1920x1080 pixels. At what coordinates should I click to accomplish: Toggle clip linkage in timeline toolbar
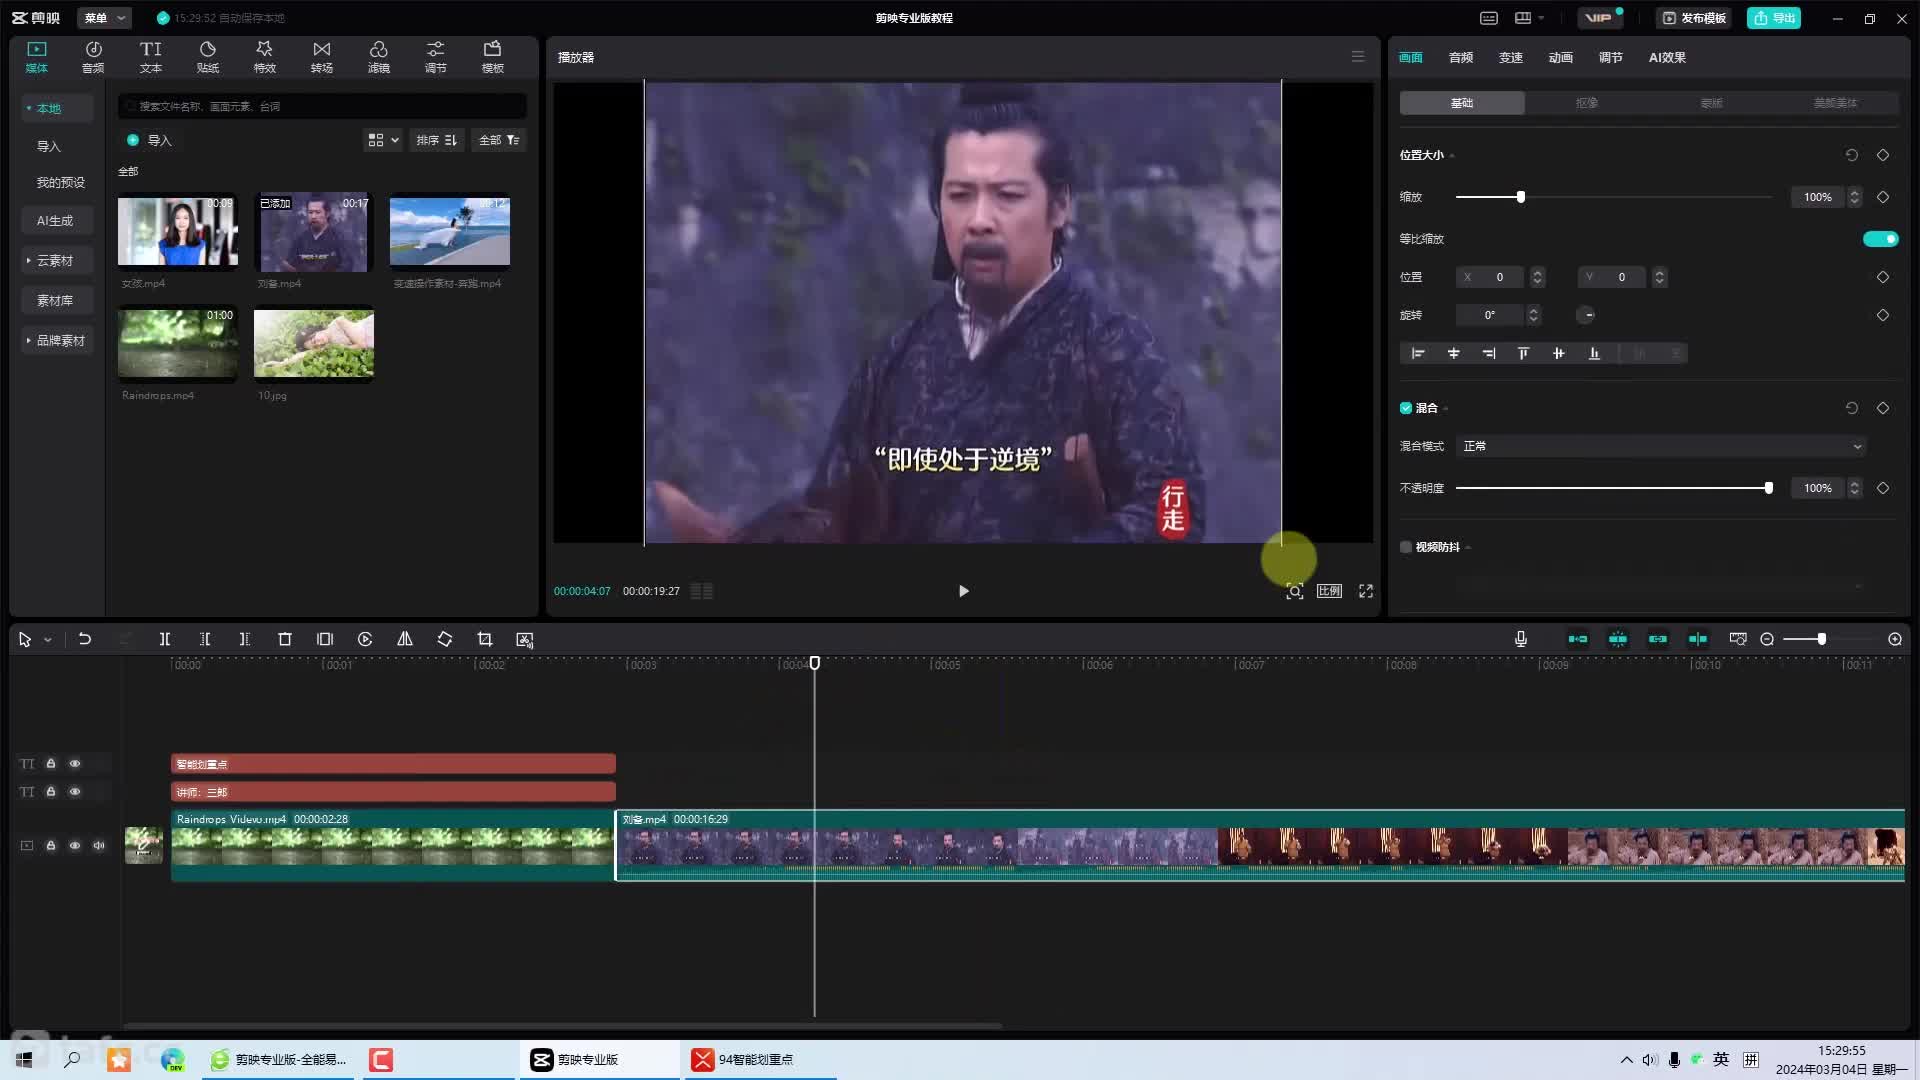tap(1658, 639)
